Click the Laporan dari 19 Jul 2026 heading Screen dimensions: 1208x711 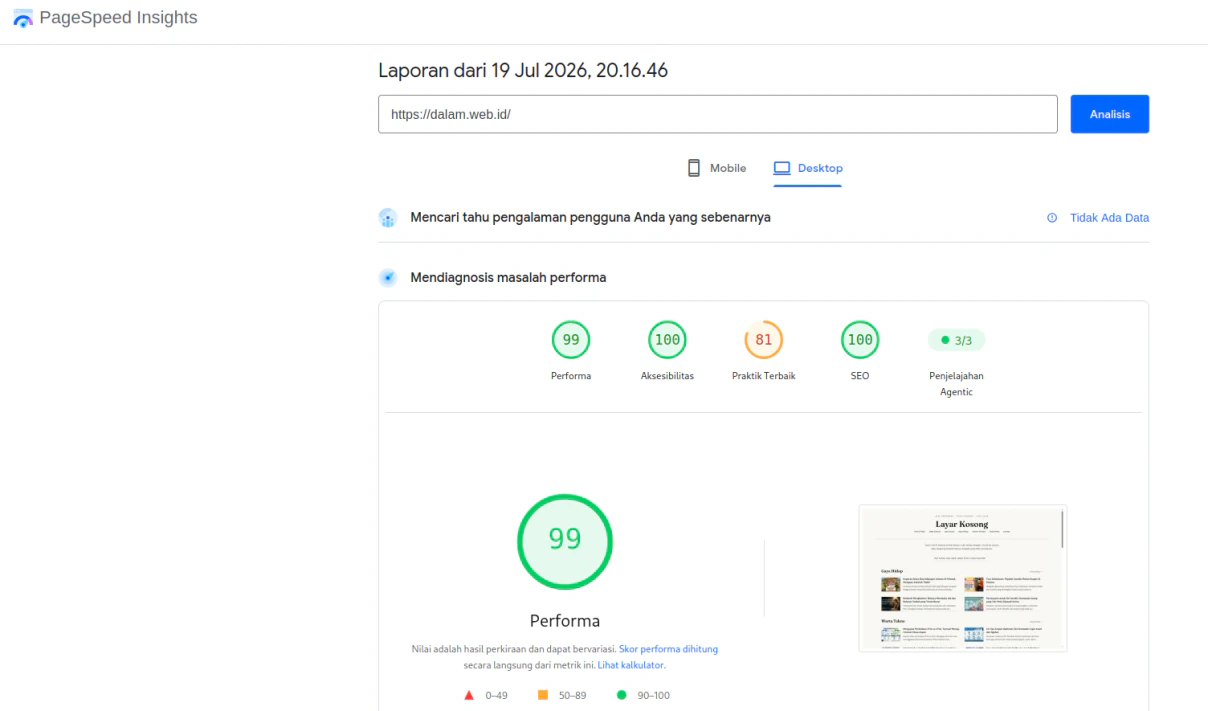coord(523,71)
